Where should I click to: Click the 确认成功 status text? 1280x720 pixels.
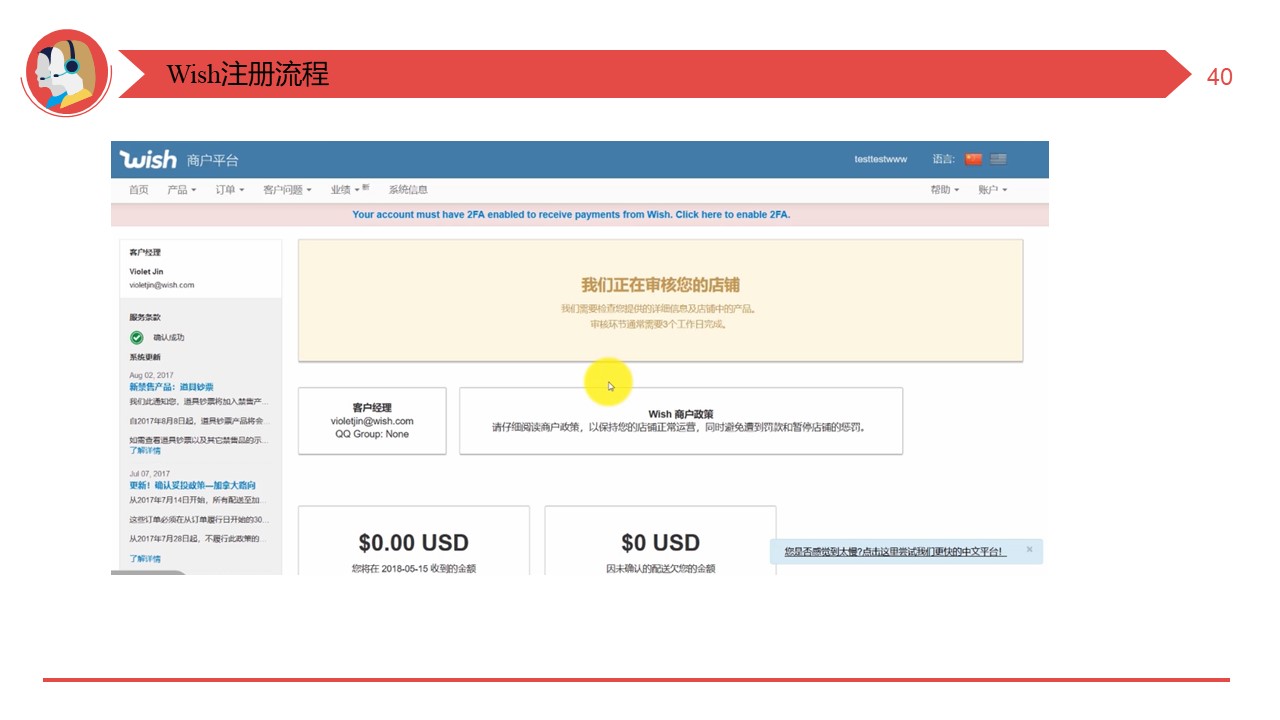[168, 338]
